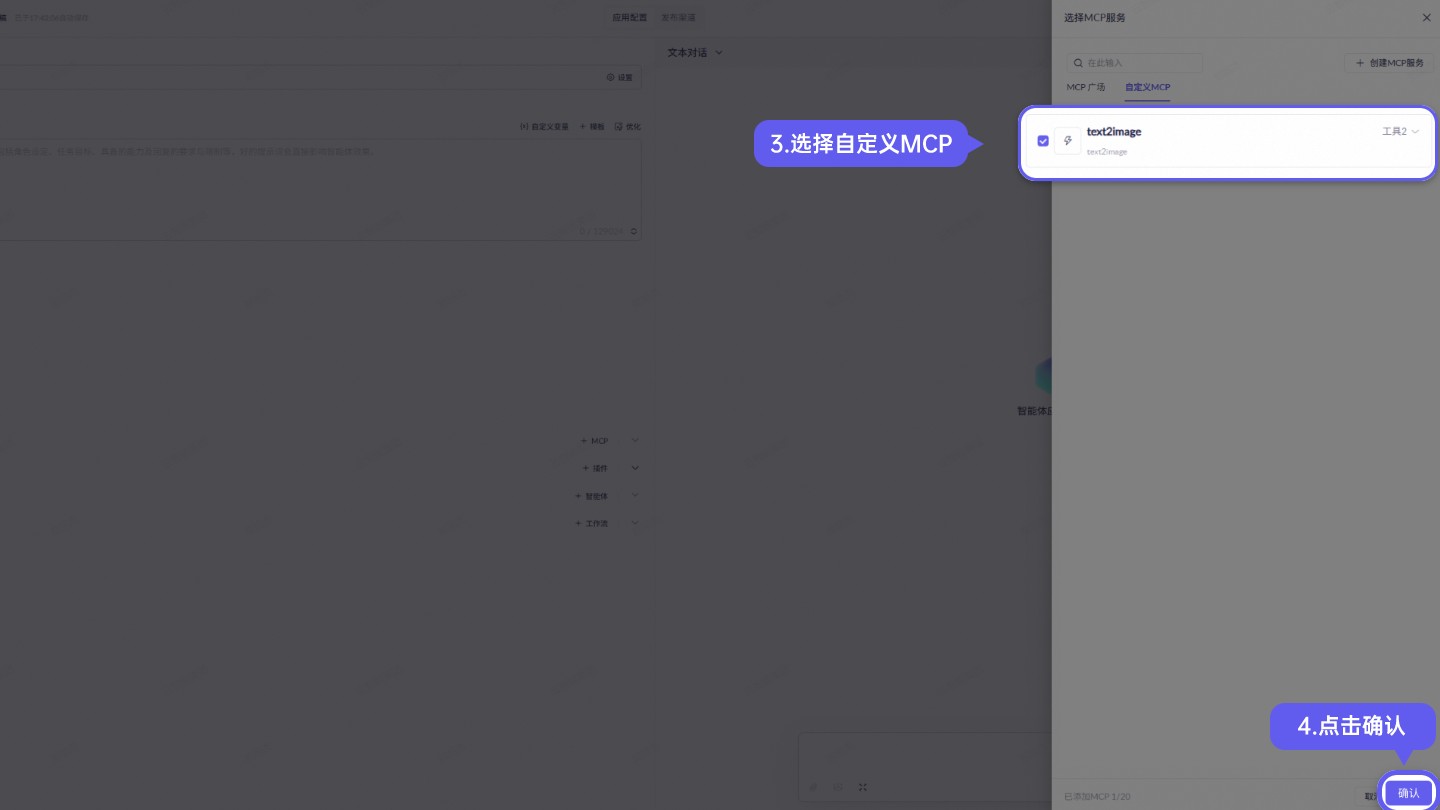
Task: Expand the 工具2 tools dropdown on text2image
Action: 1400,131
